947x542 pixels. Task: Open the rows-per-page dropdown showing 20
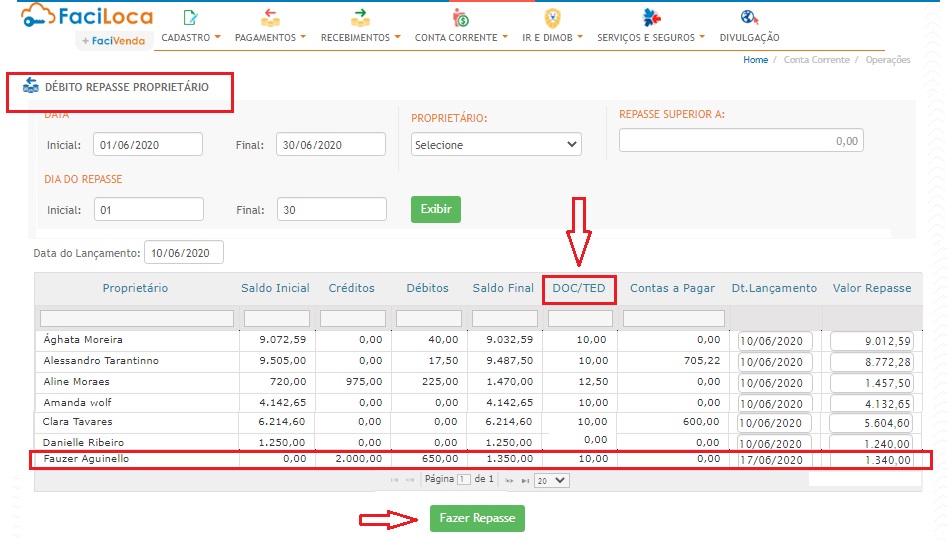551,481
